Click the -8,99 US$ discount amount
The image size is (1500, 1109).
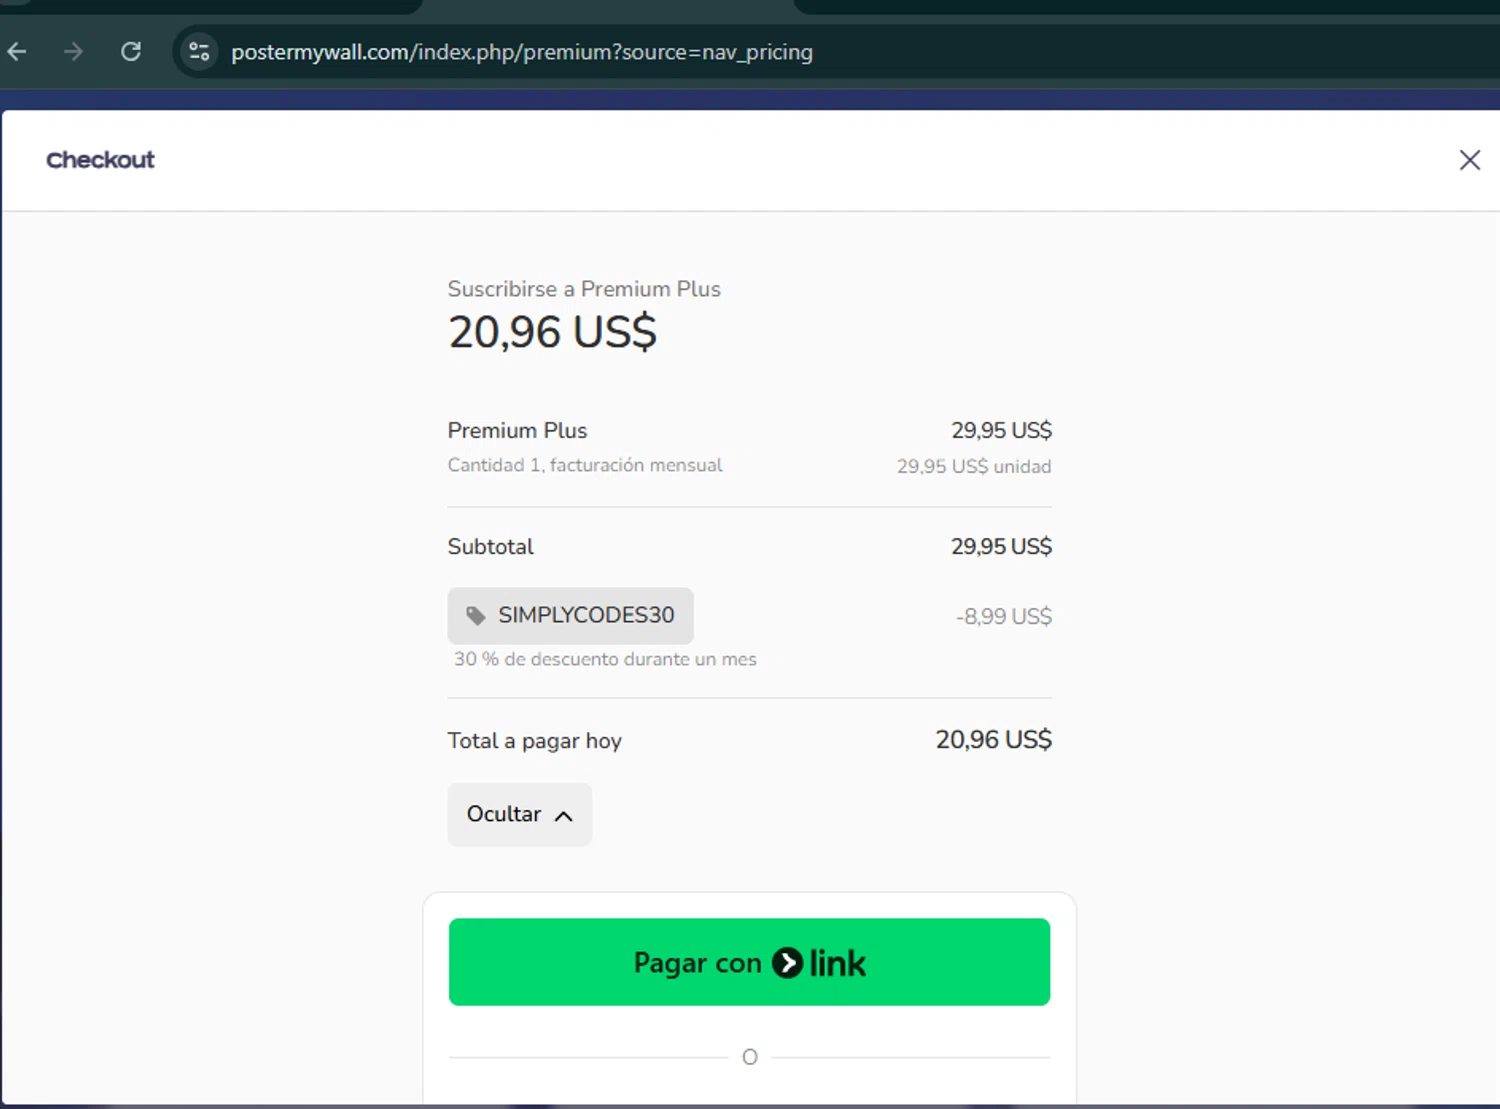click(1003, 616)
